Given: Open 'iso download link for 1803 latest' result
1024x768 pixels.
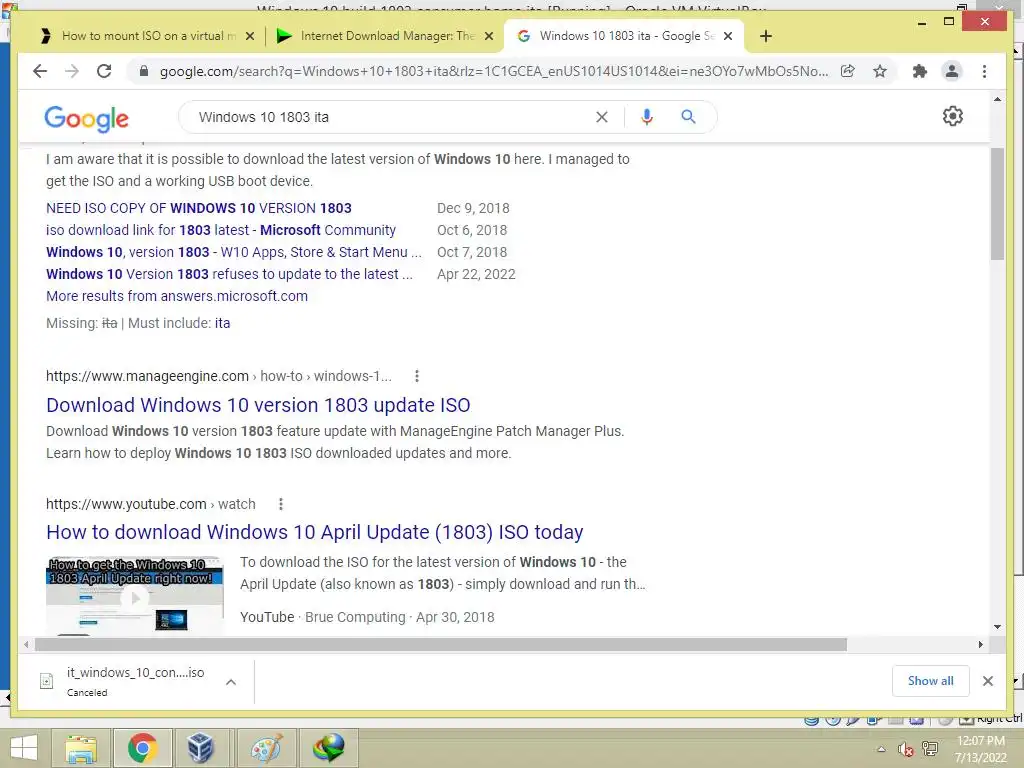Looking at the screenshot, I should 221,230.
